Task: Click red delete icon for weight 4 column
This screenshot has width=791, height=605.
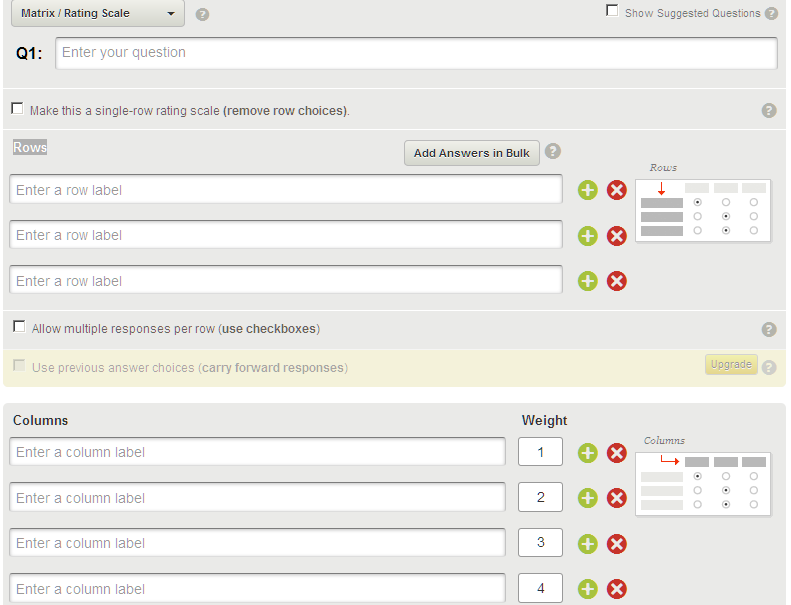Action: pos(617,589)
